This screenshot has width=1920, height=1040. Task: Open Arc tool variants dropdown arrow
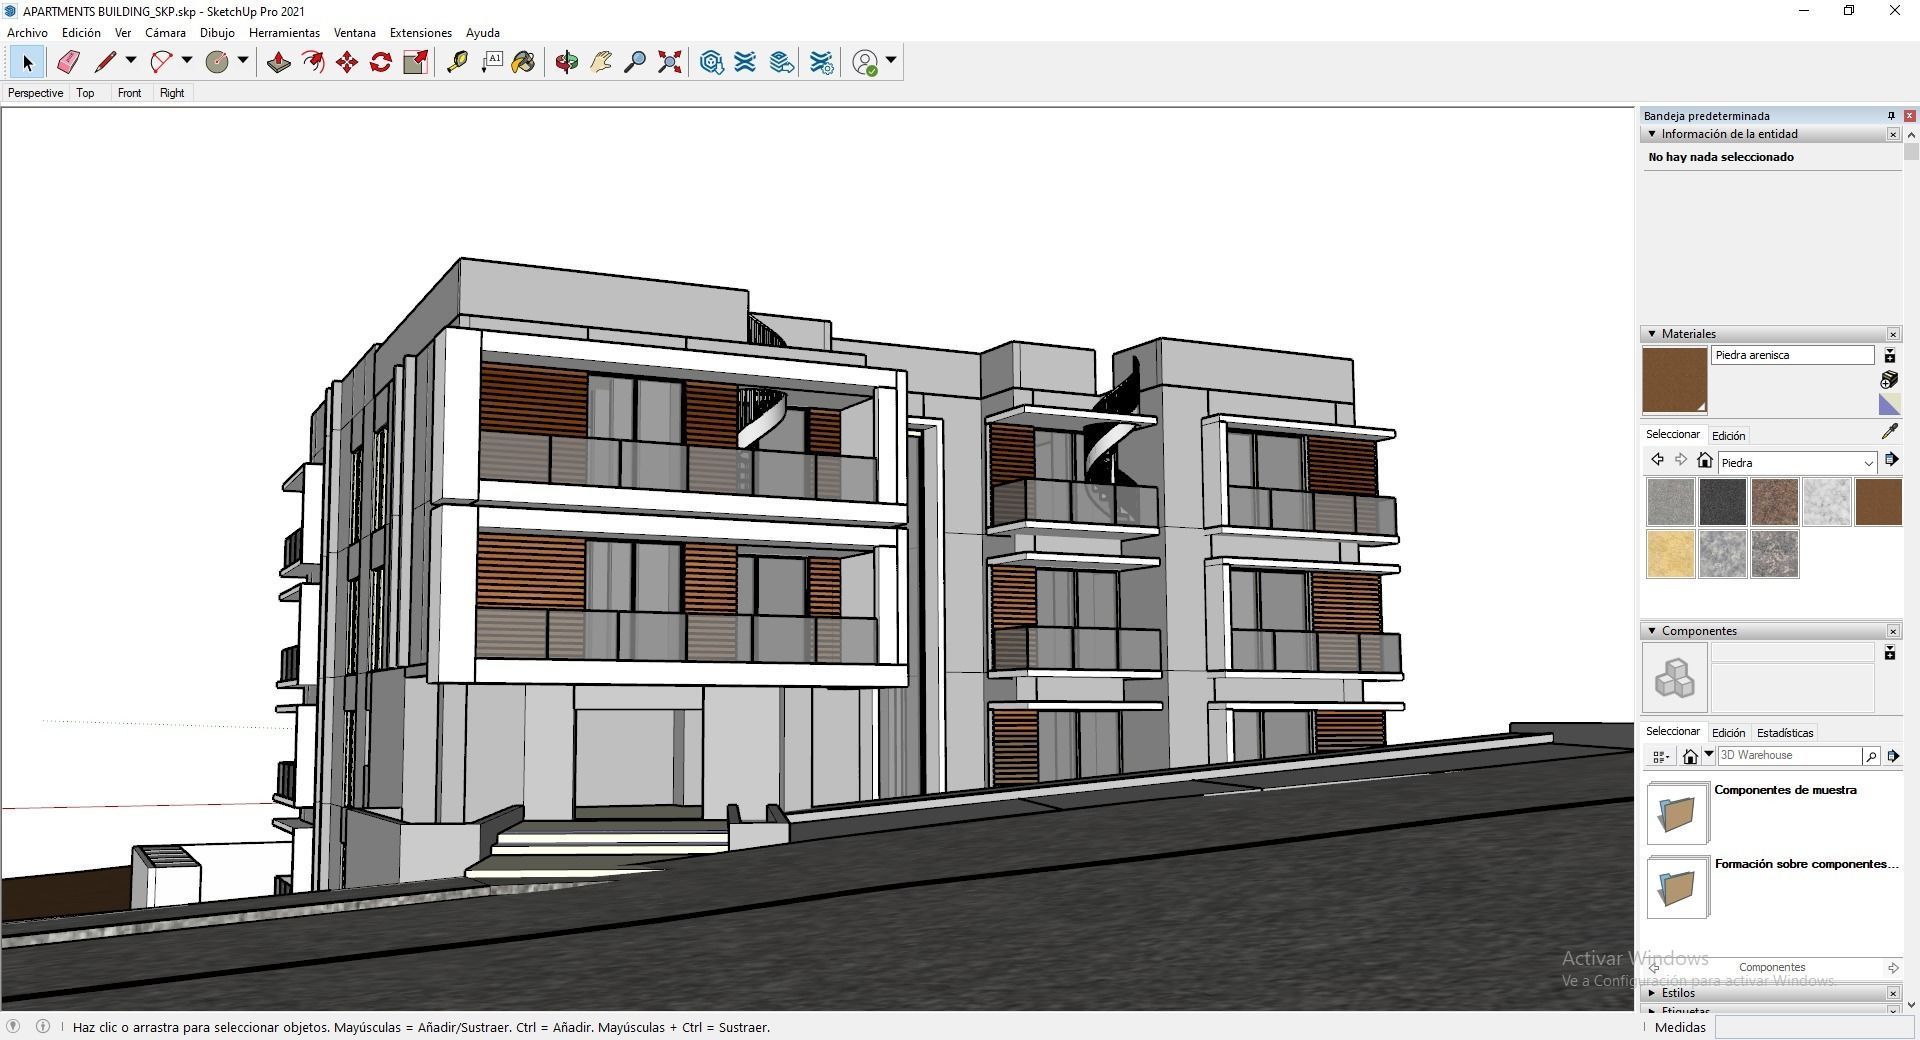[x=186, y=61]
